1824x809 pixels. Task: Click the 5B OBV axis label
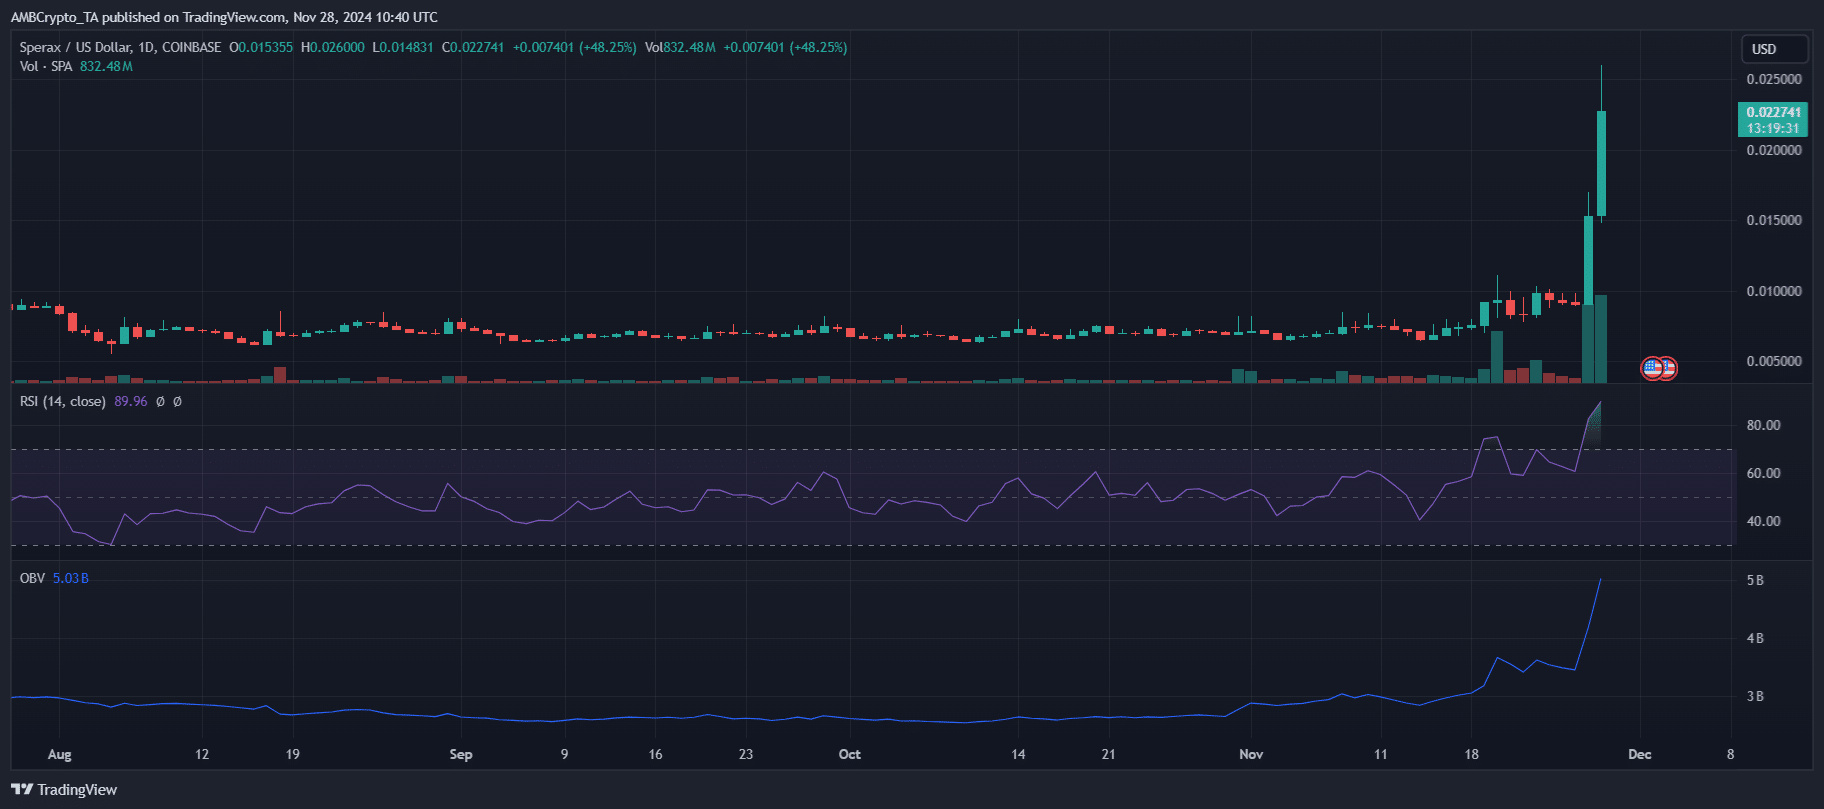click(1755, 580)
